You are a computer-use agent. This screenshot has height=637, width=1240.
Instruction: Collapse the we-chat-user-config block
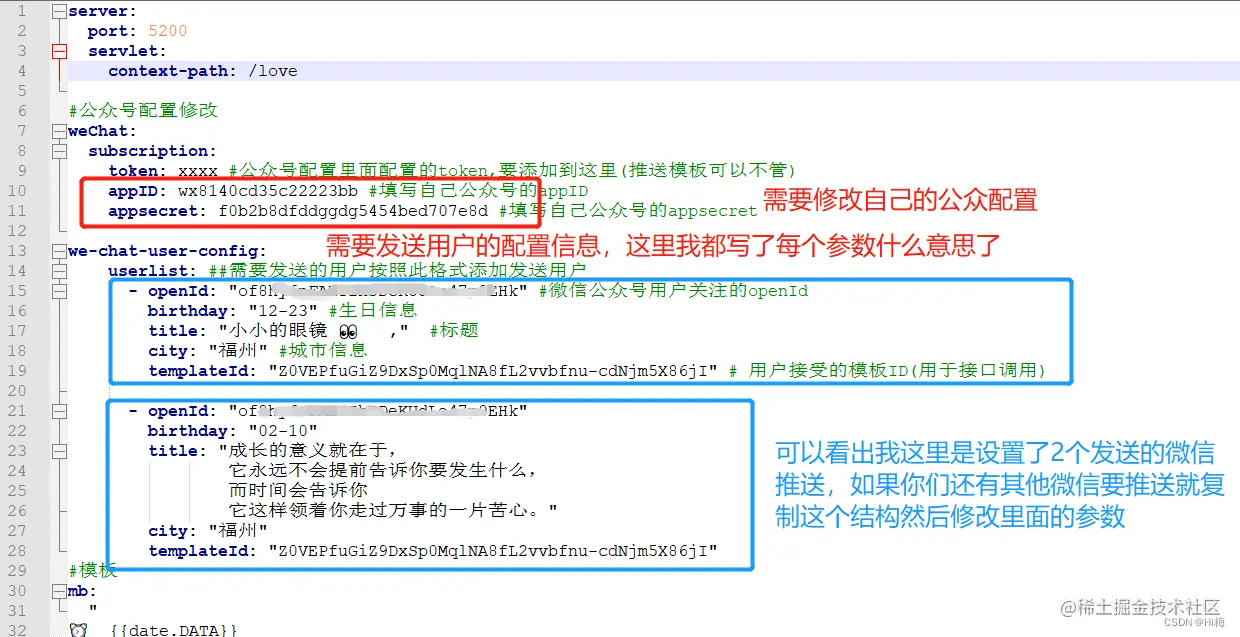pyautogui.click(x=58, y=251)
